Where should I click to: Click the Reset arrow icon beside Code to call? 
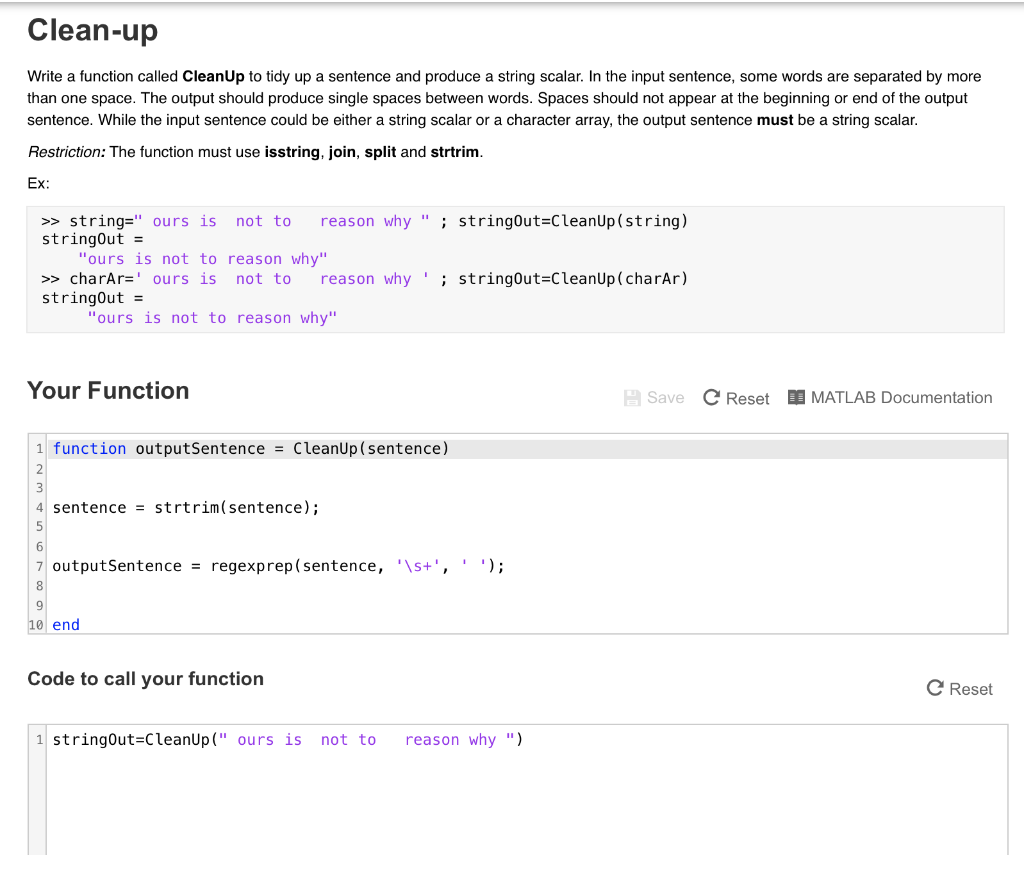pyautogui.click(x=934, y=688)
